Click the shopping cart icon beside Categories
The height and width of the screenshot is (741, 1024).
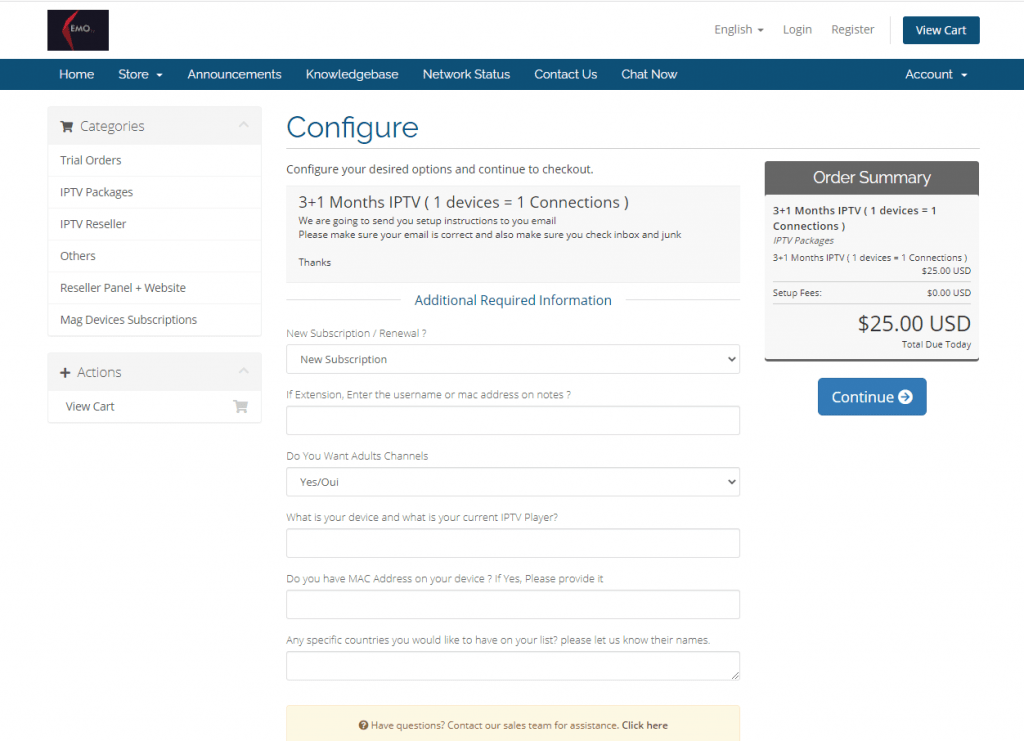coord(67,127)
